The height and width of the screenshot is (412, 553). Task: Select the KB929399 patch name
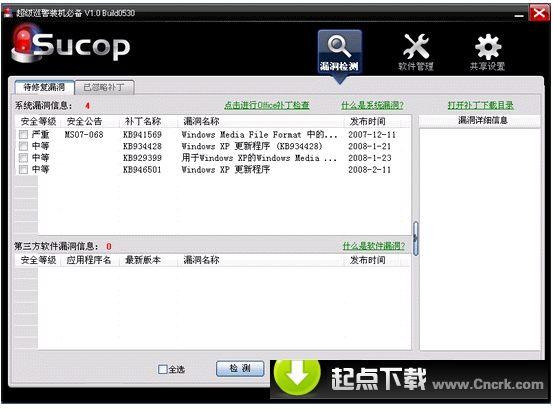[142, 158]
